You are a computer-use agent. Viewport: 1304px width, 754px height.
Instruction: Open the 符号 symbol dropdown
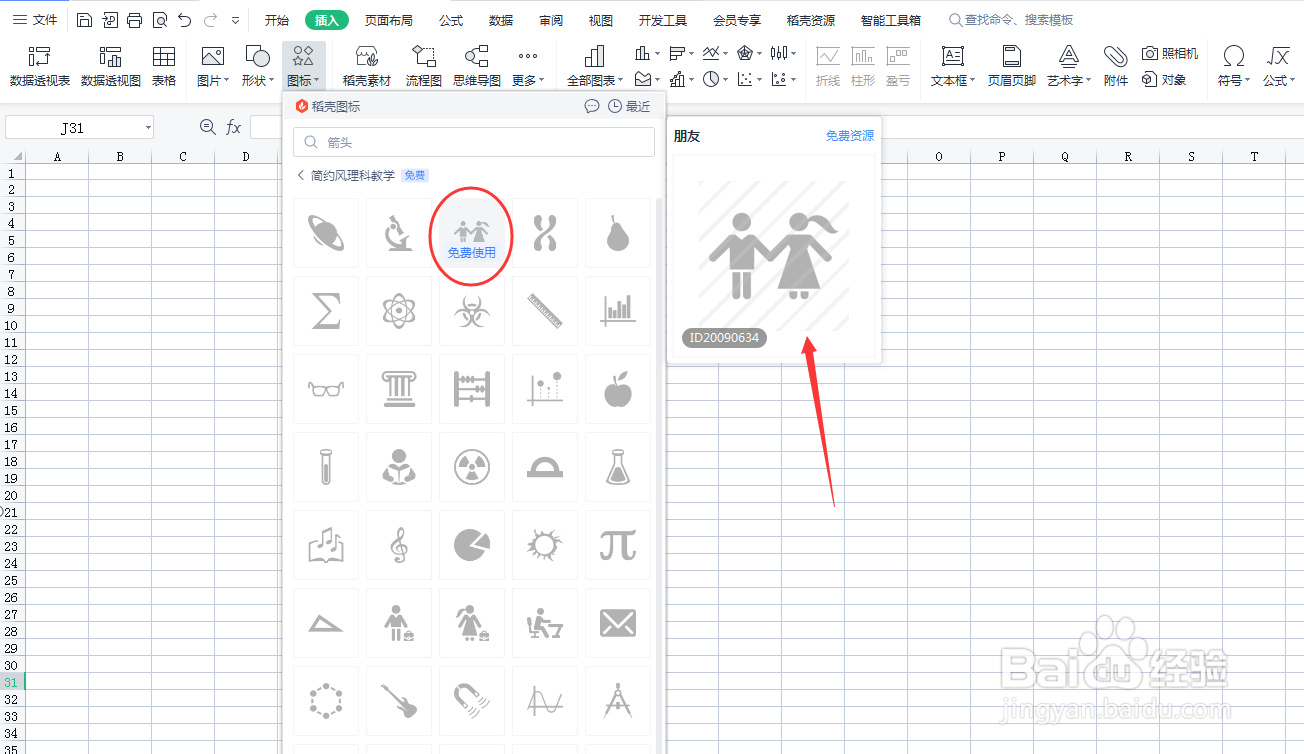(x=1234, y=66)
